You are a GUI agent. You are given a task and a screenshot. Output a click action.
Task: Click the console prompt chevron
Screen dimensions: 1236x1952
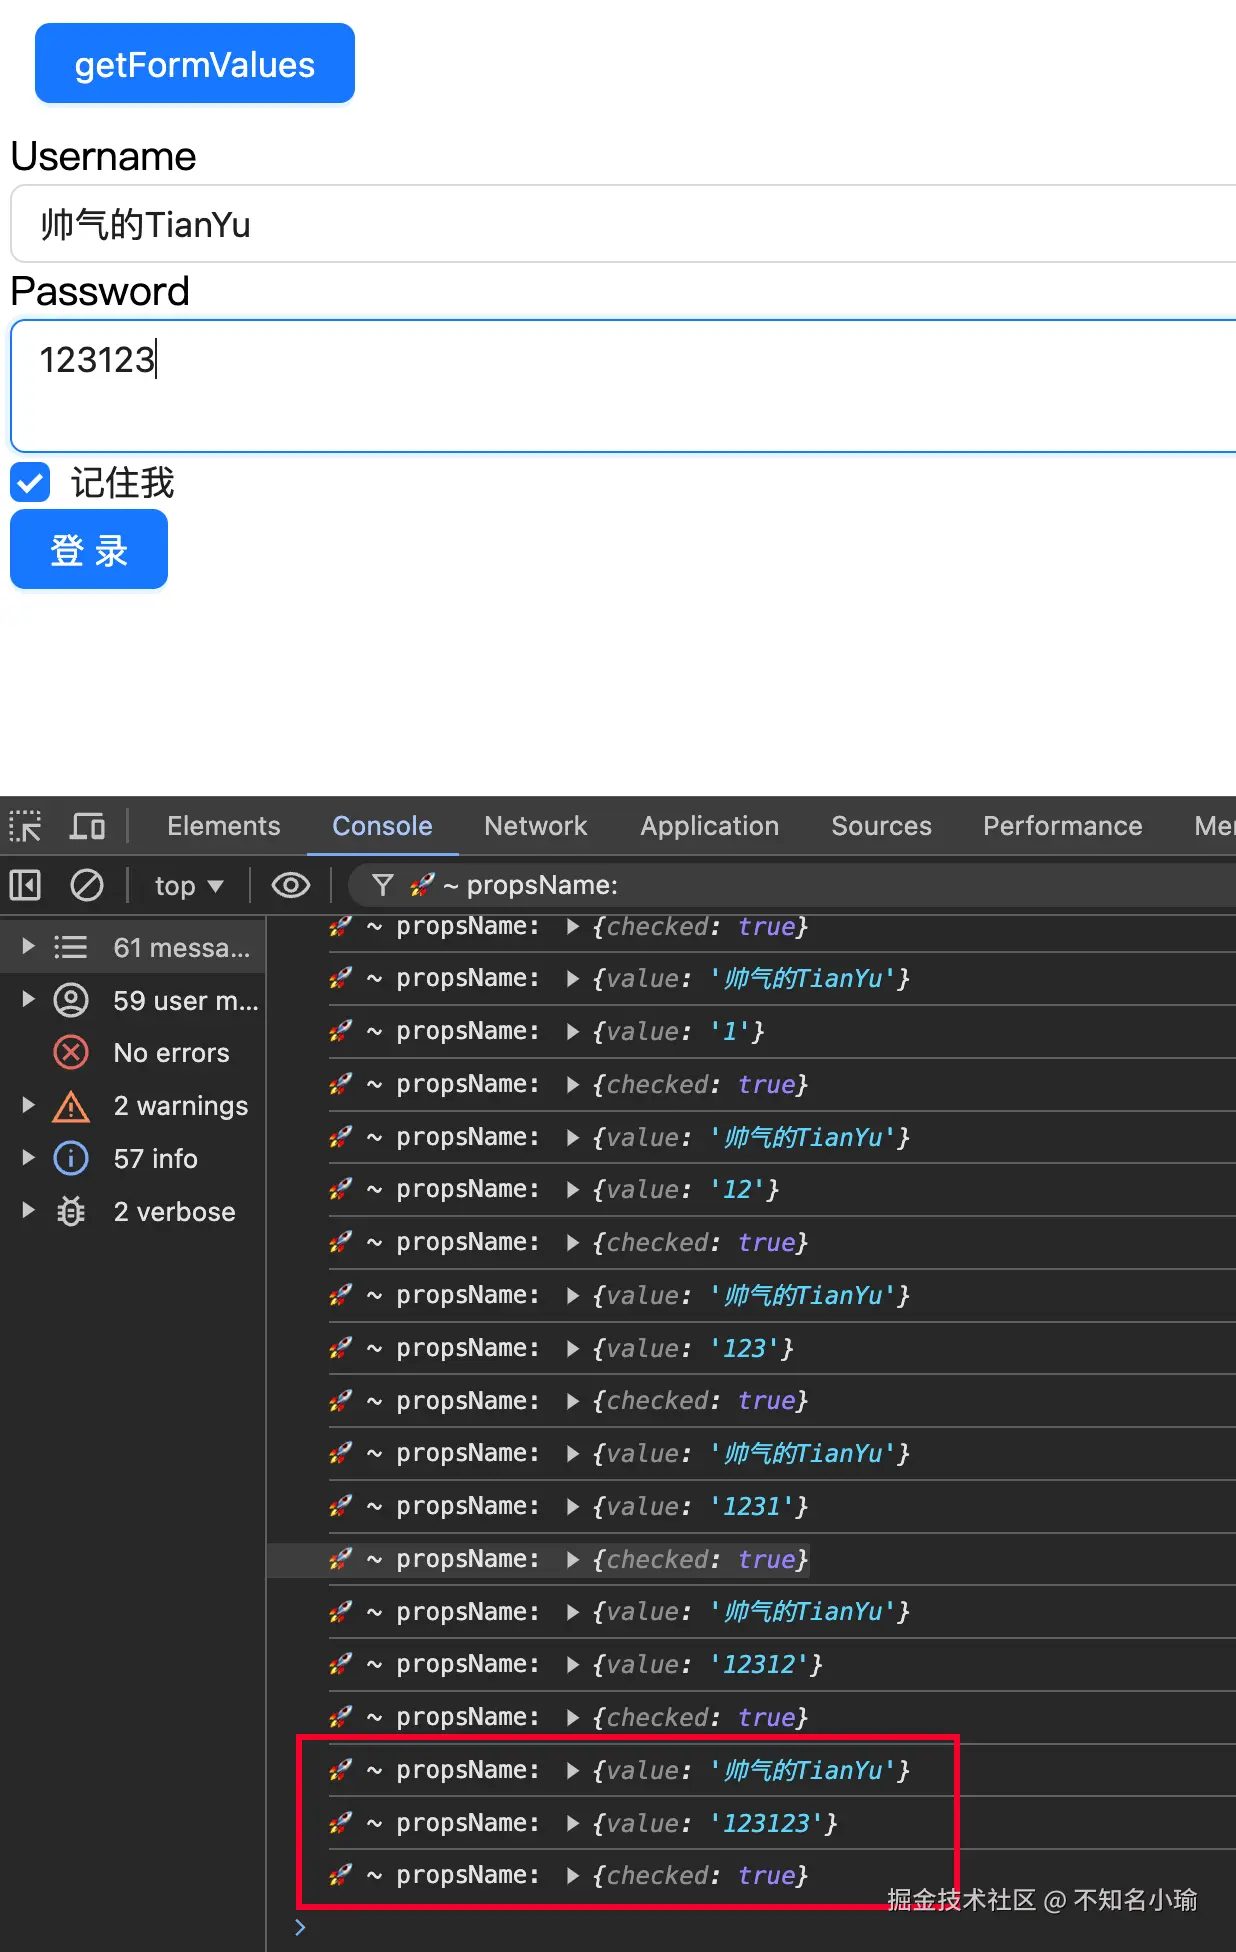pos(300,1927)
